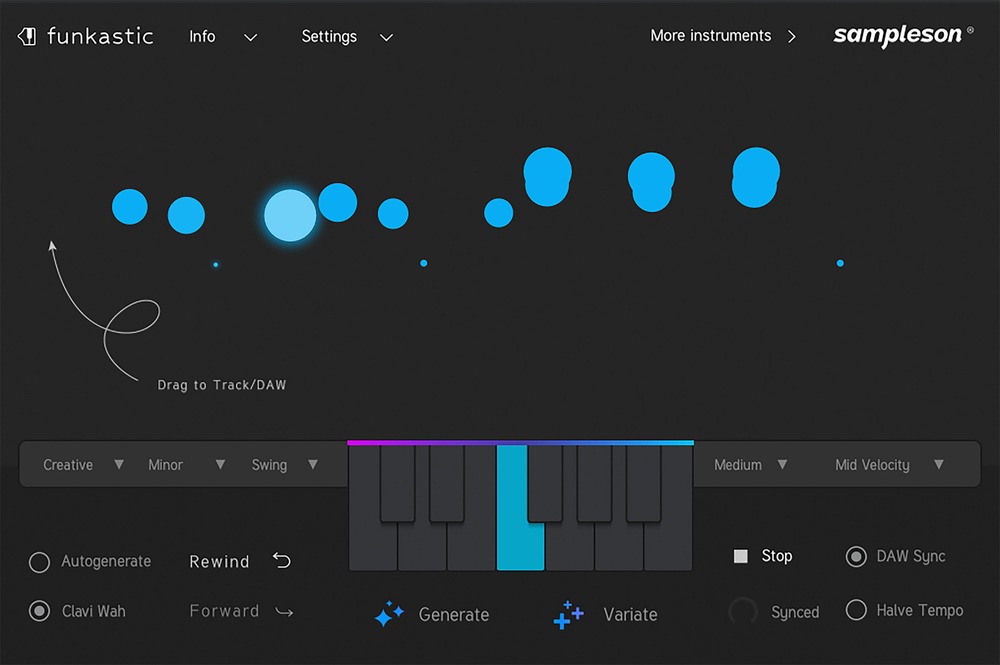Click the sampleson brand logo

(903, 34)
